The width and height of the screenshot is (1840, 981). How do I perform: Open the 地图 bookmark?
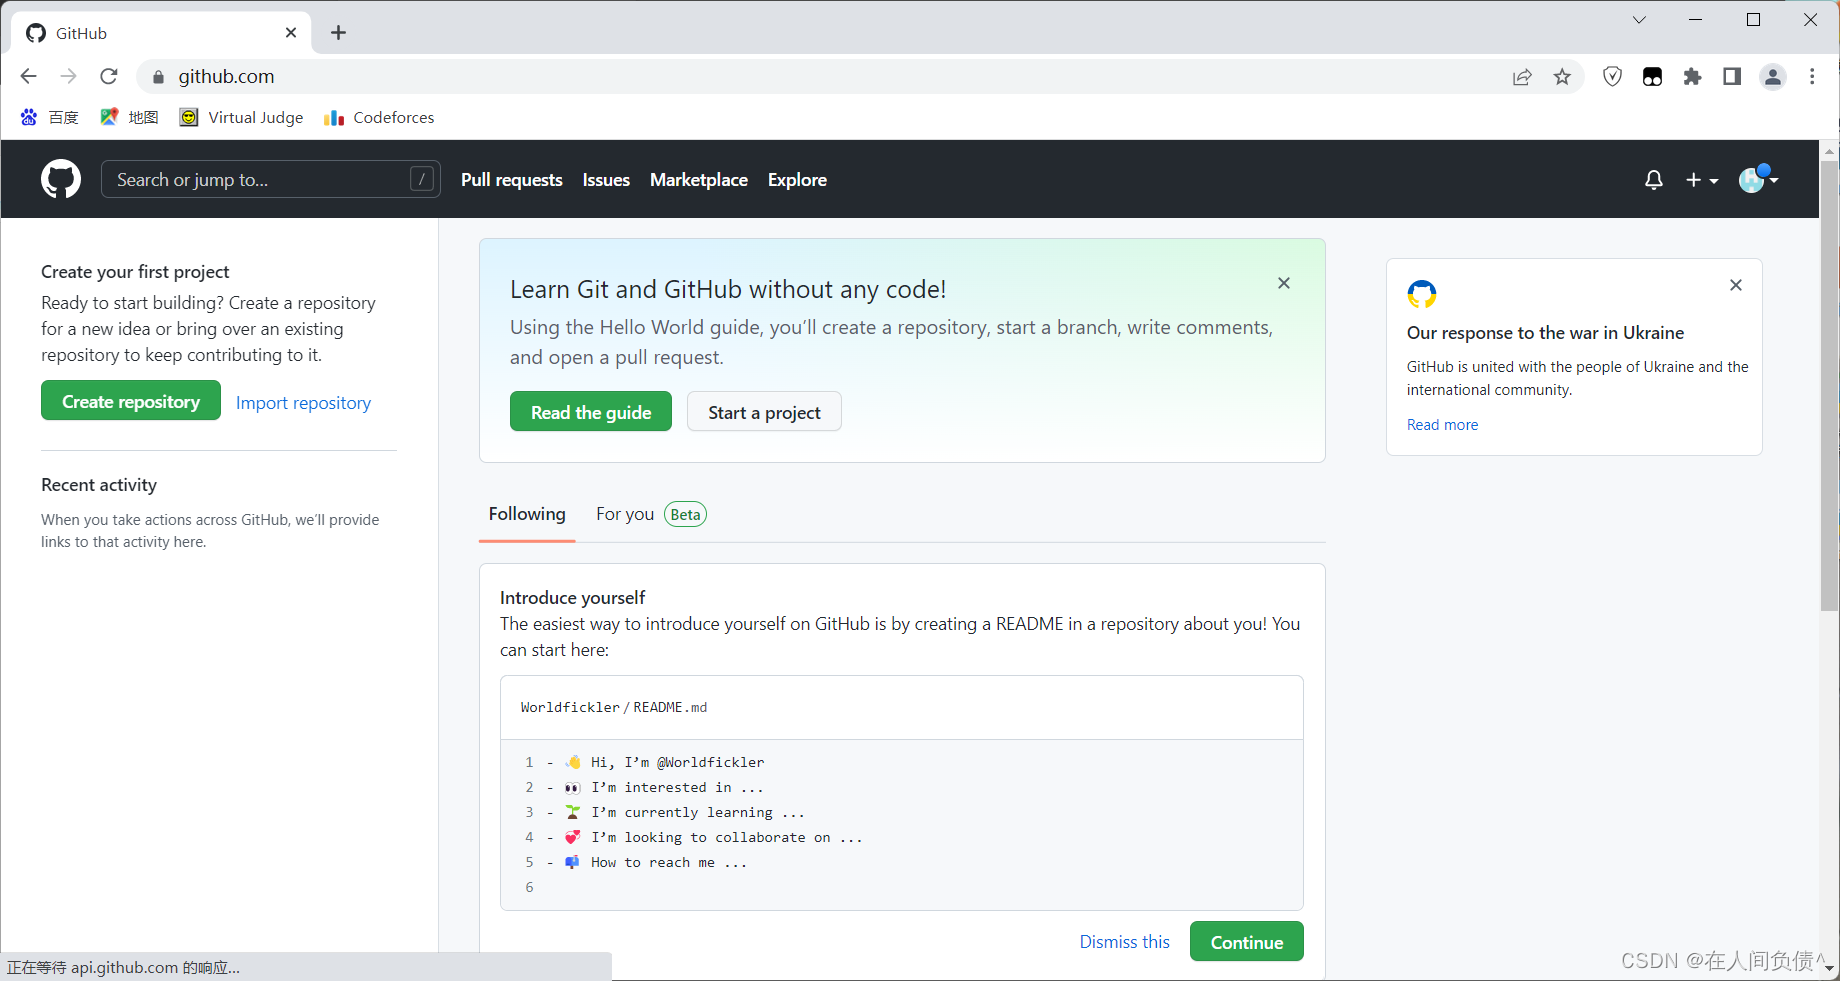tap(130, 117)
